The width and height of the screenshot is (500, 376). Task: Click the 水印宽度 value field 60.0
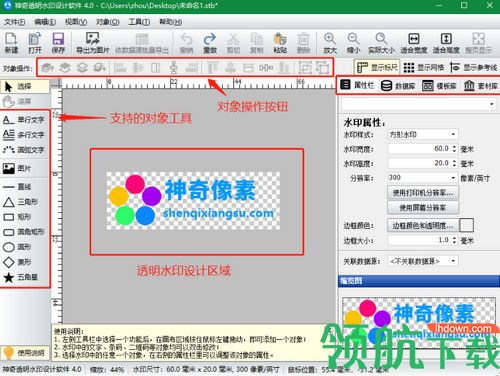(419, 149)
